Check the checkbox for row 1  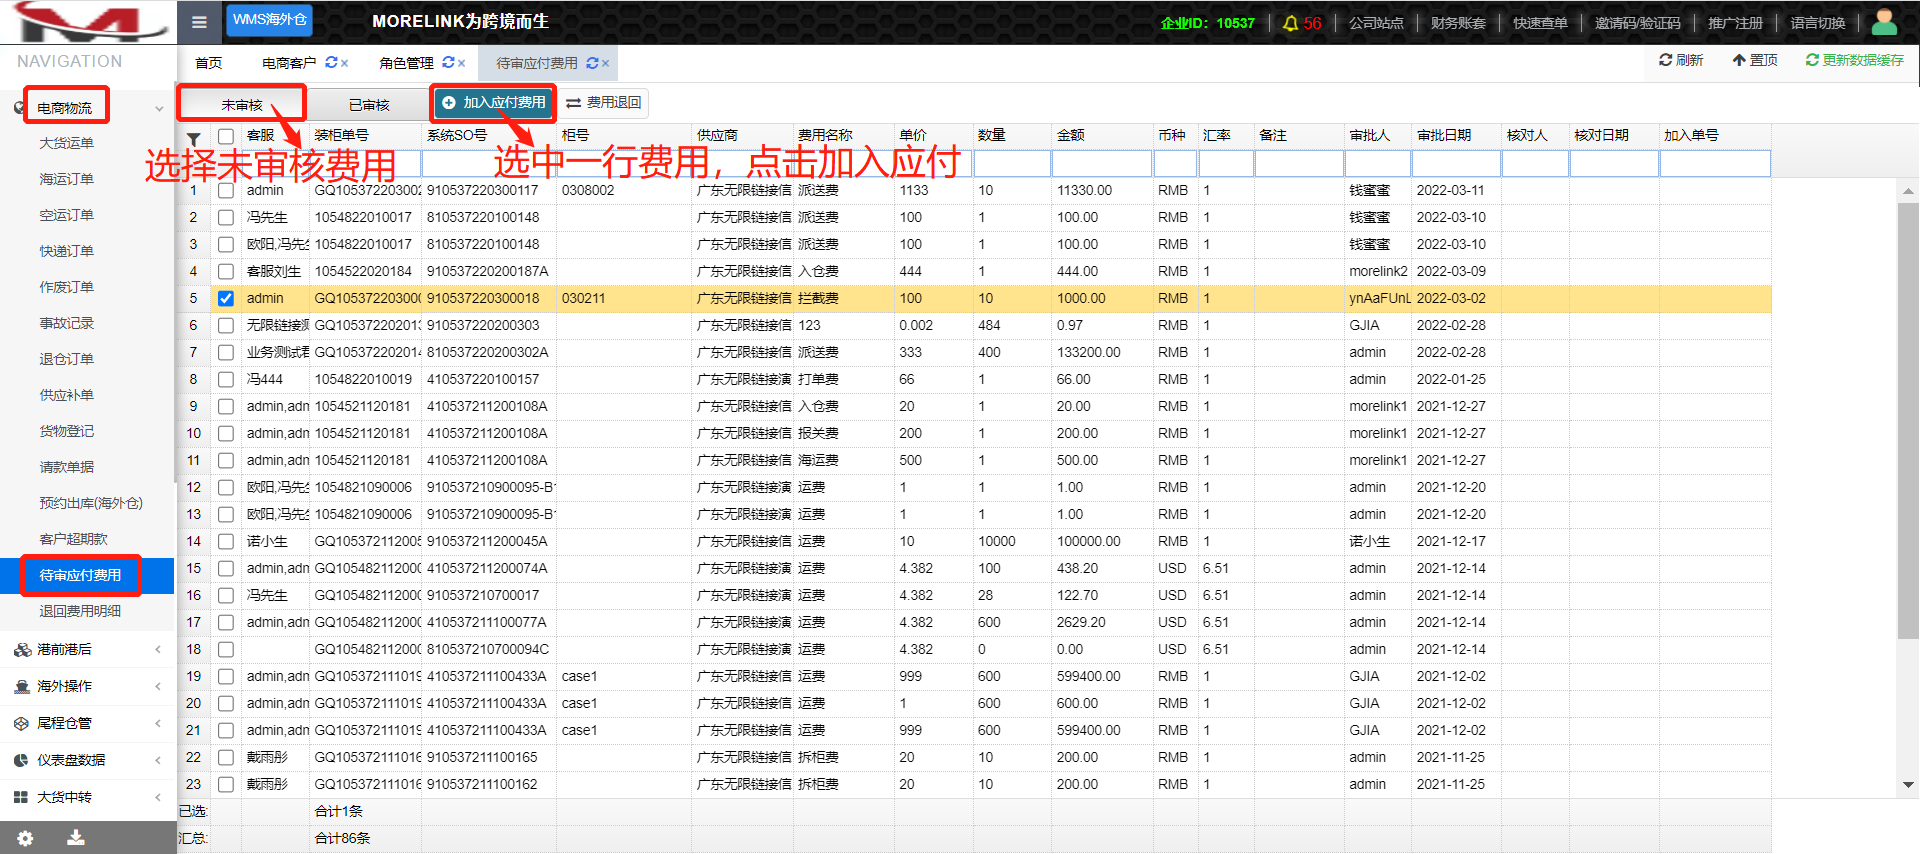226,190
